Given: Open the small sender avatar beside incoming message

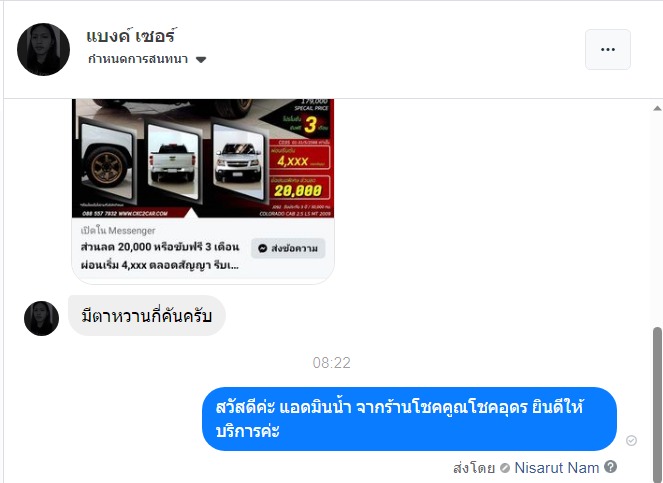Looking at the screenshot, I should [41, 318].
